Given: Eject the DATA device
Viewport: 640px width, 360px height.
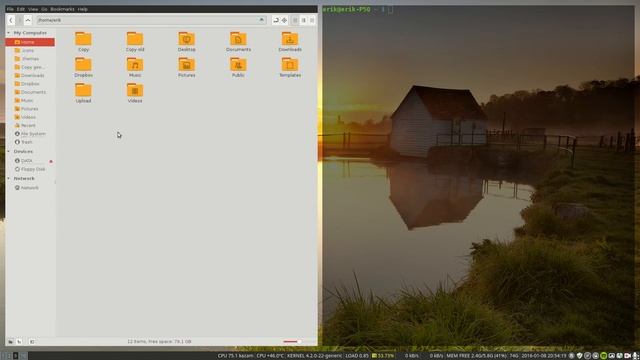Looking at the screenshot, I should coord(51,161).
